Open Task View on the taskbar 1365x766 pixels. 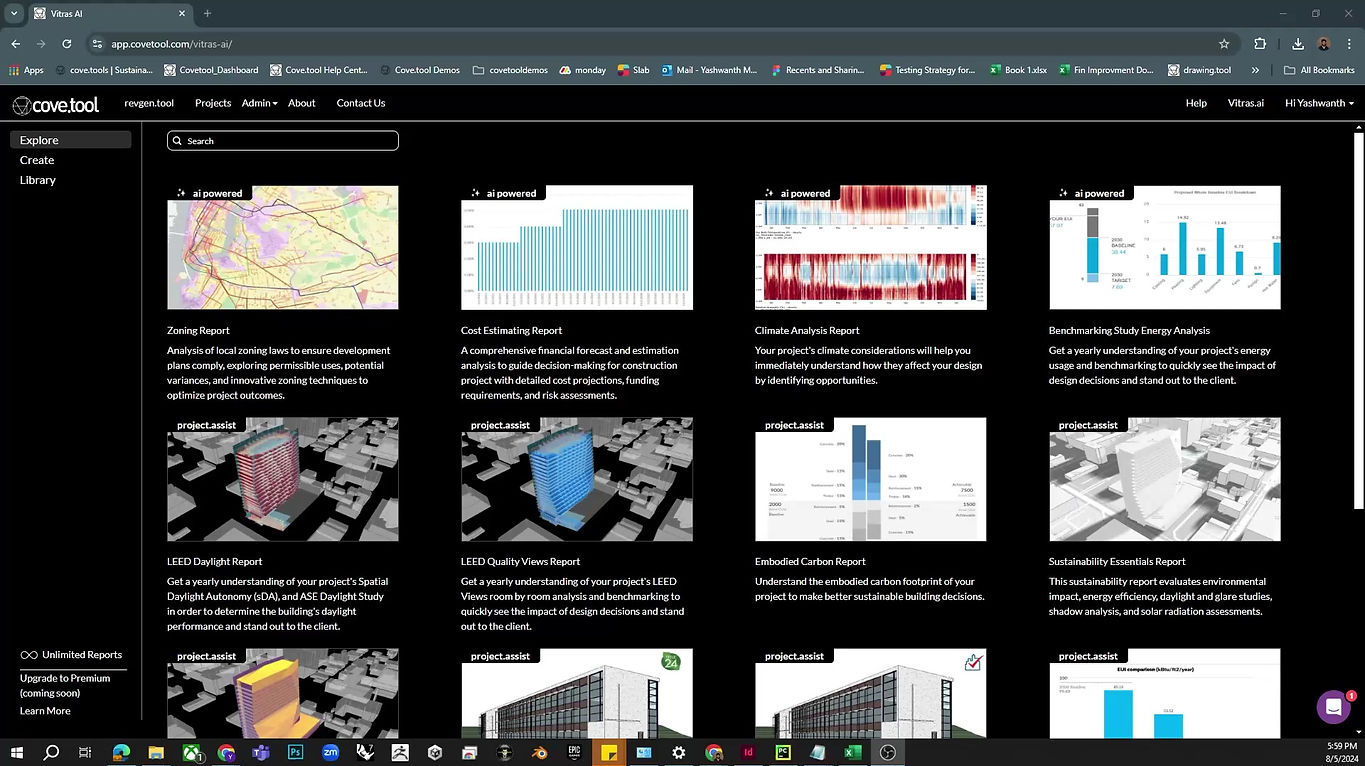click(x=85, y=752)
